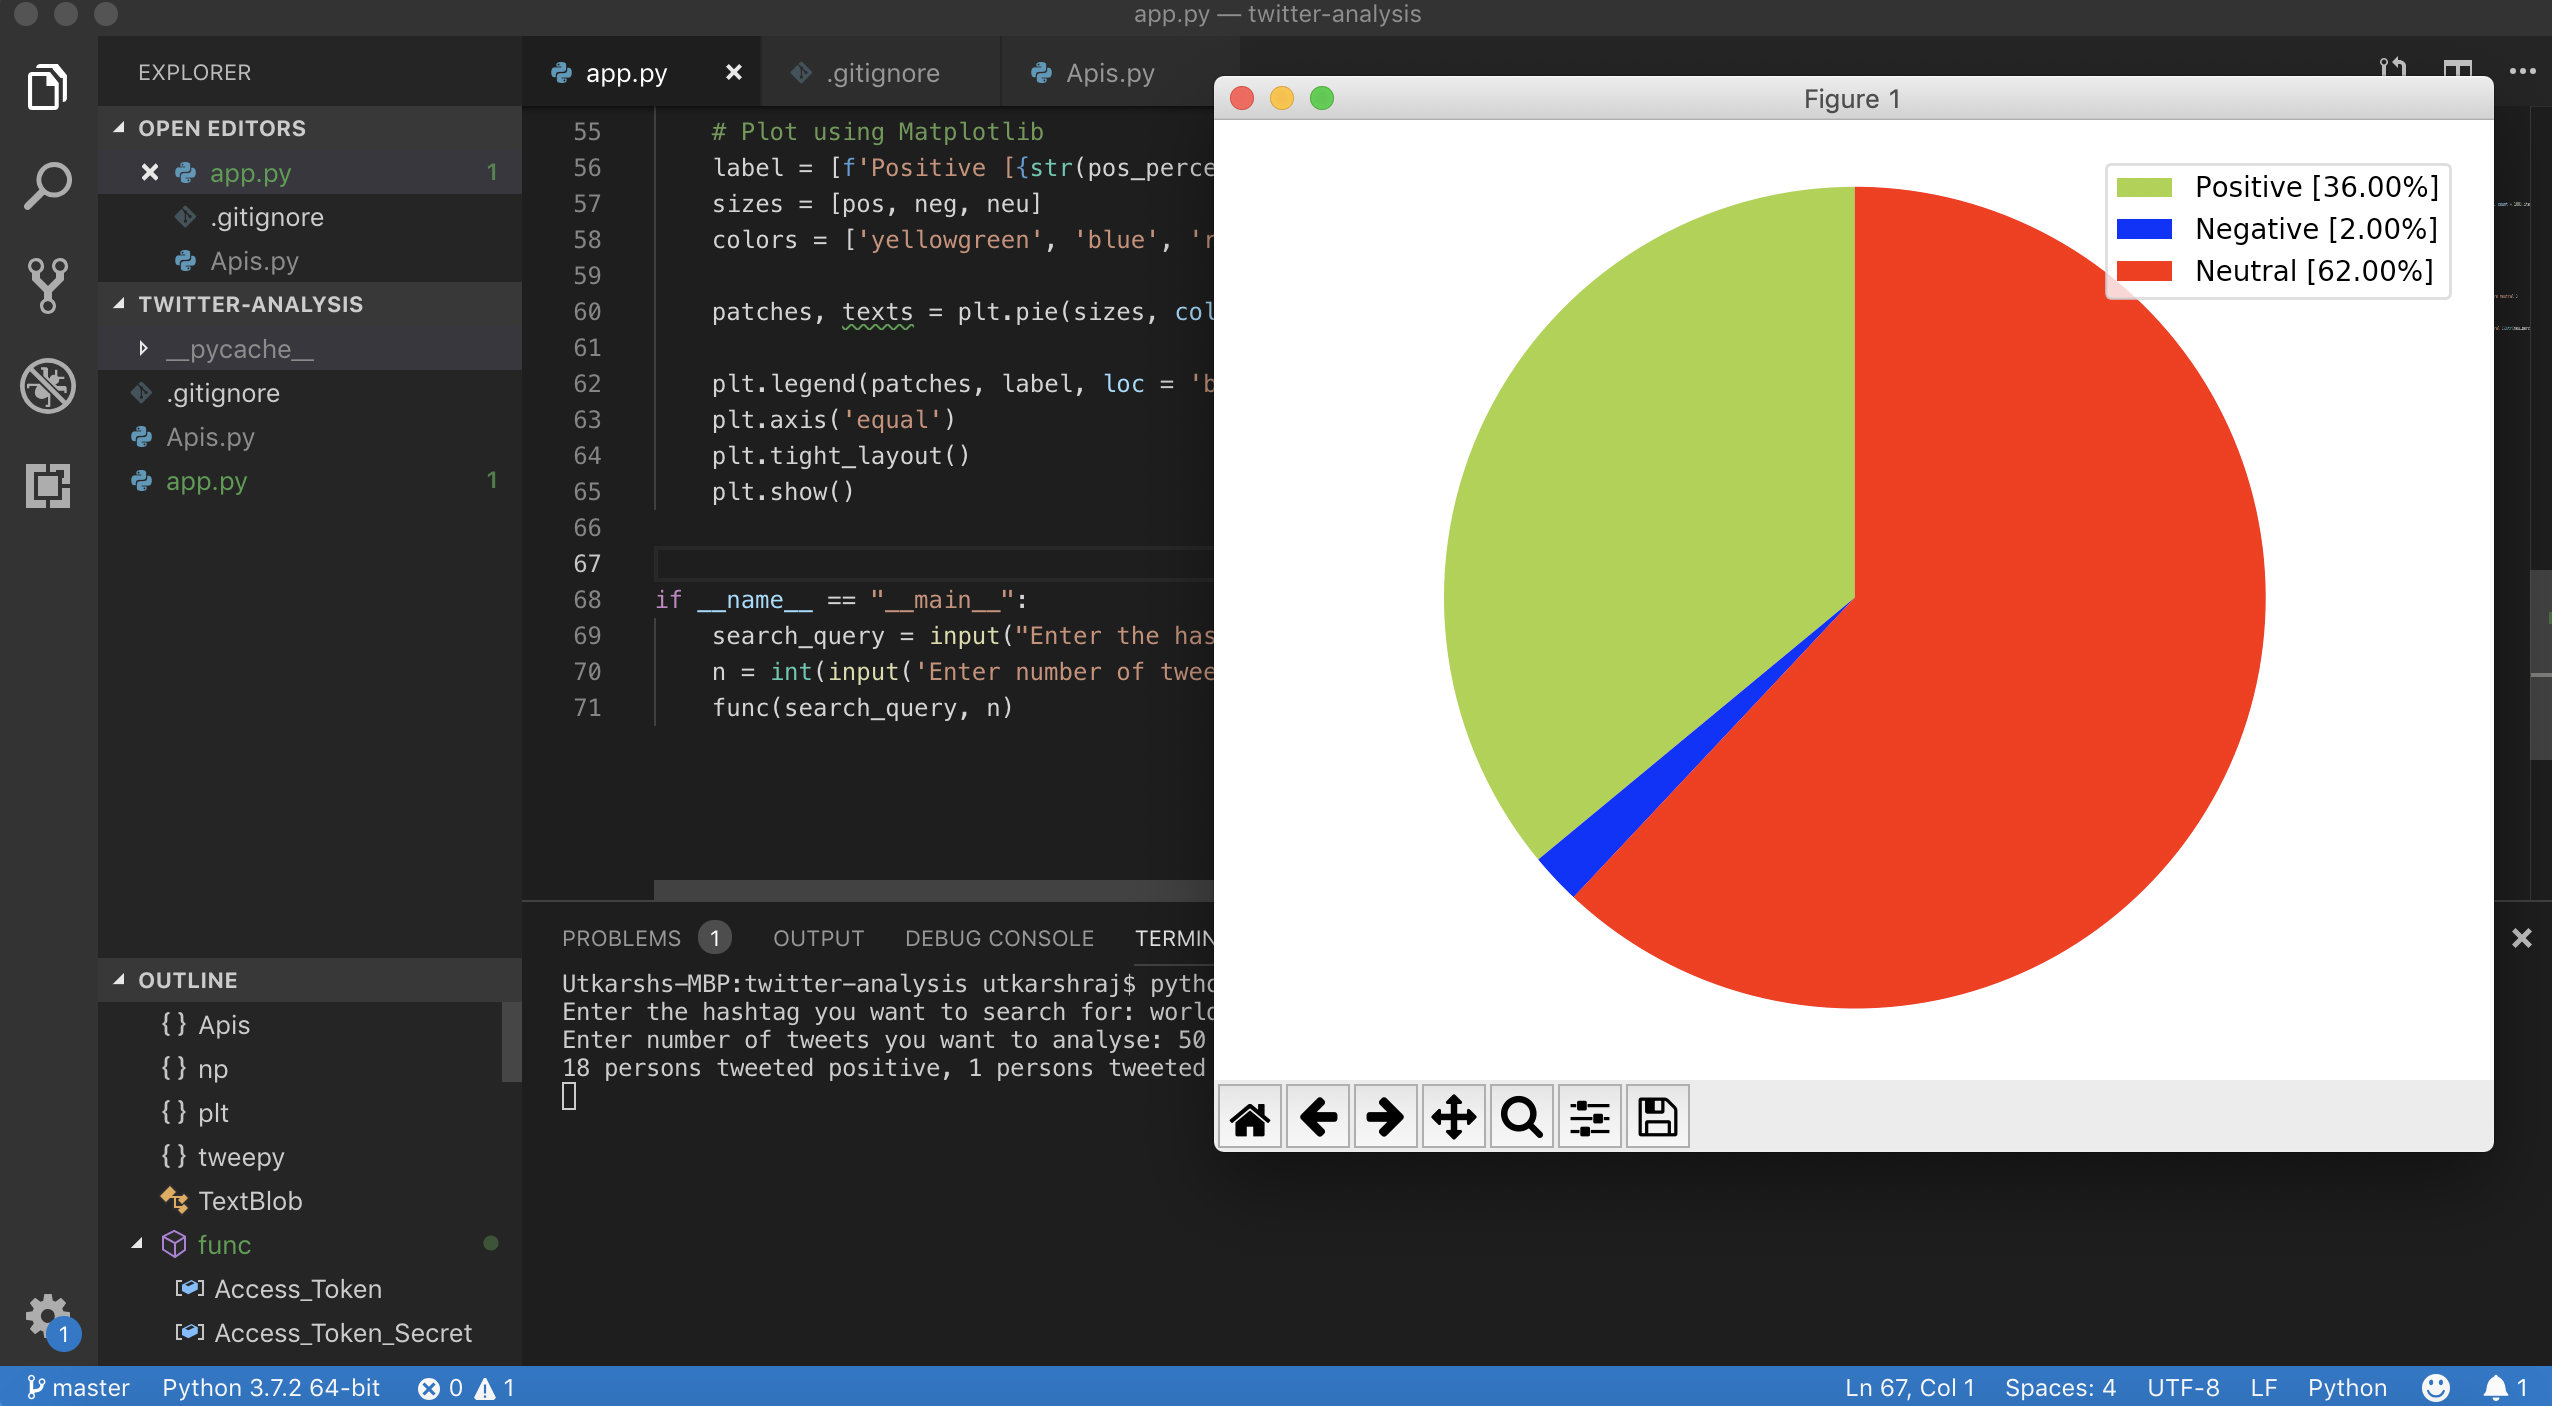Open Apis.py in the twitter-analysis folder
The image size is (2552, 1406).
point(310,437)
